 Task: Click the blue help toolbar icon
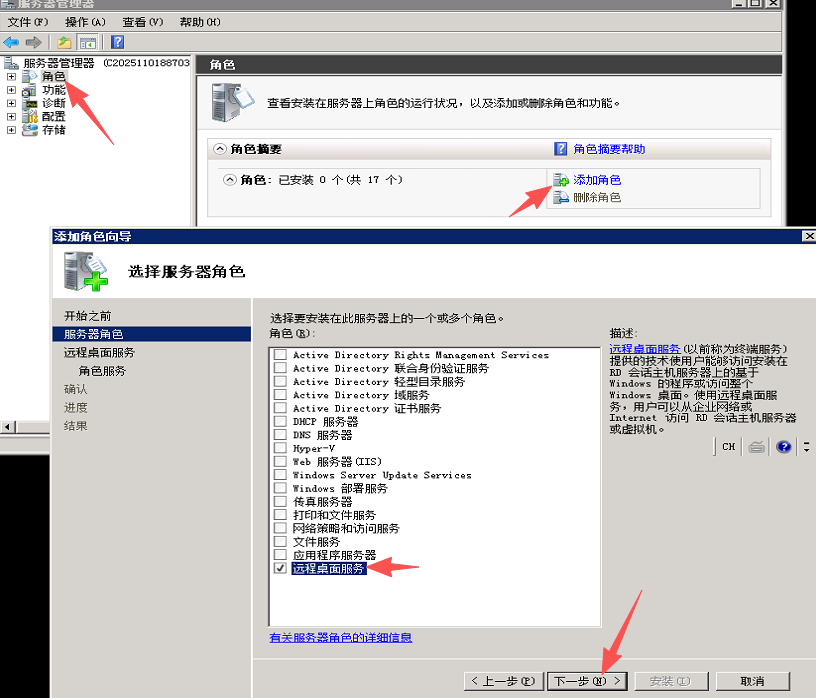(117, 42)
